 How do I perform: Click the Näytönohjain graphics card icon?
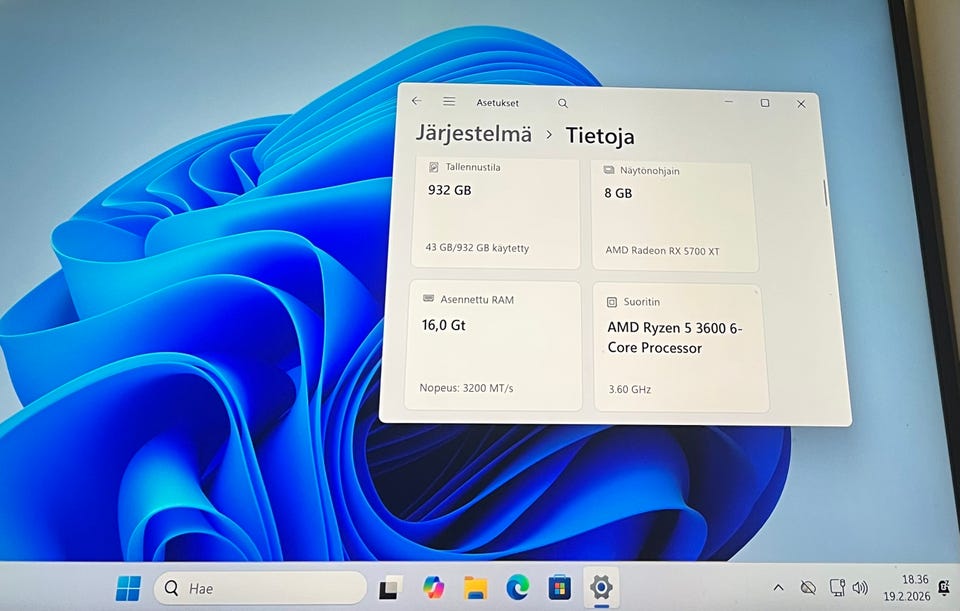[x=609, y=170]
